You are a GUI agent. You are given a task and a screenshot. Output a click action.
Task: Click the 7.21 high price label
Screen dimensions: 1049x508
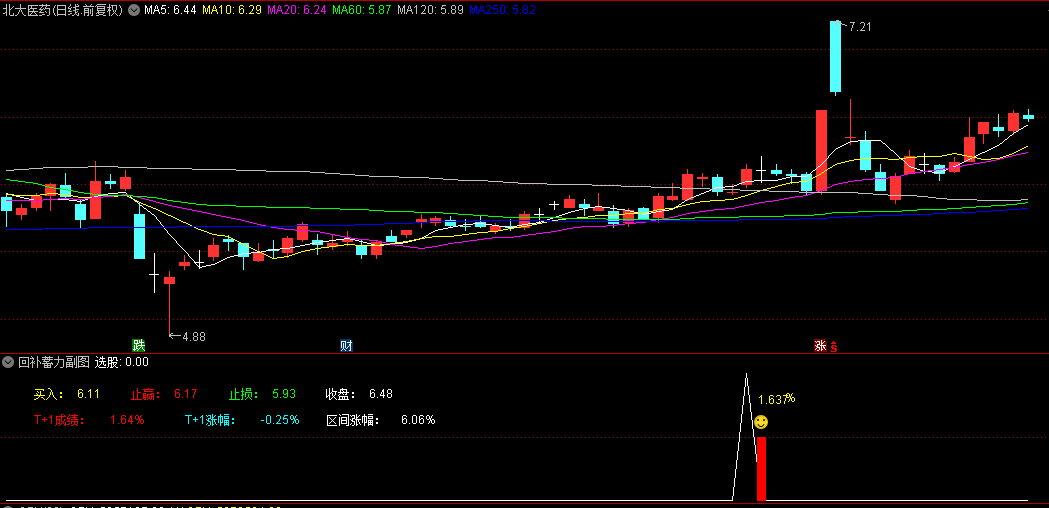coord(860,27)
